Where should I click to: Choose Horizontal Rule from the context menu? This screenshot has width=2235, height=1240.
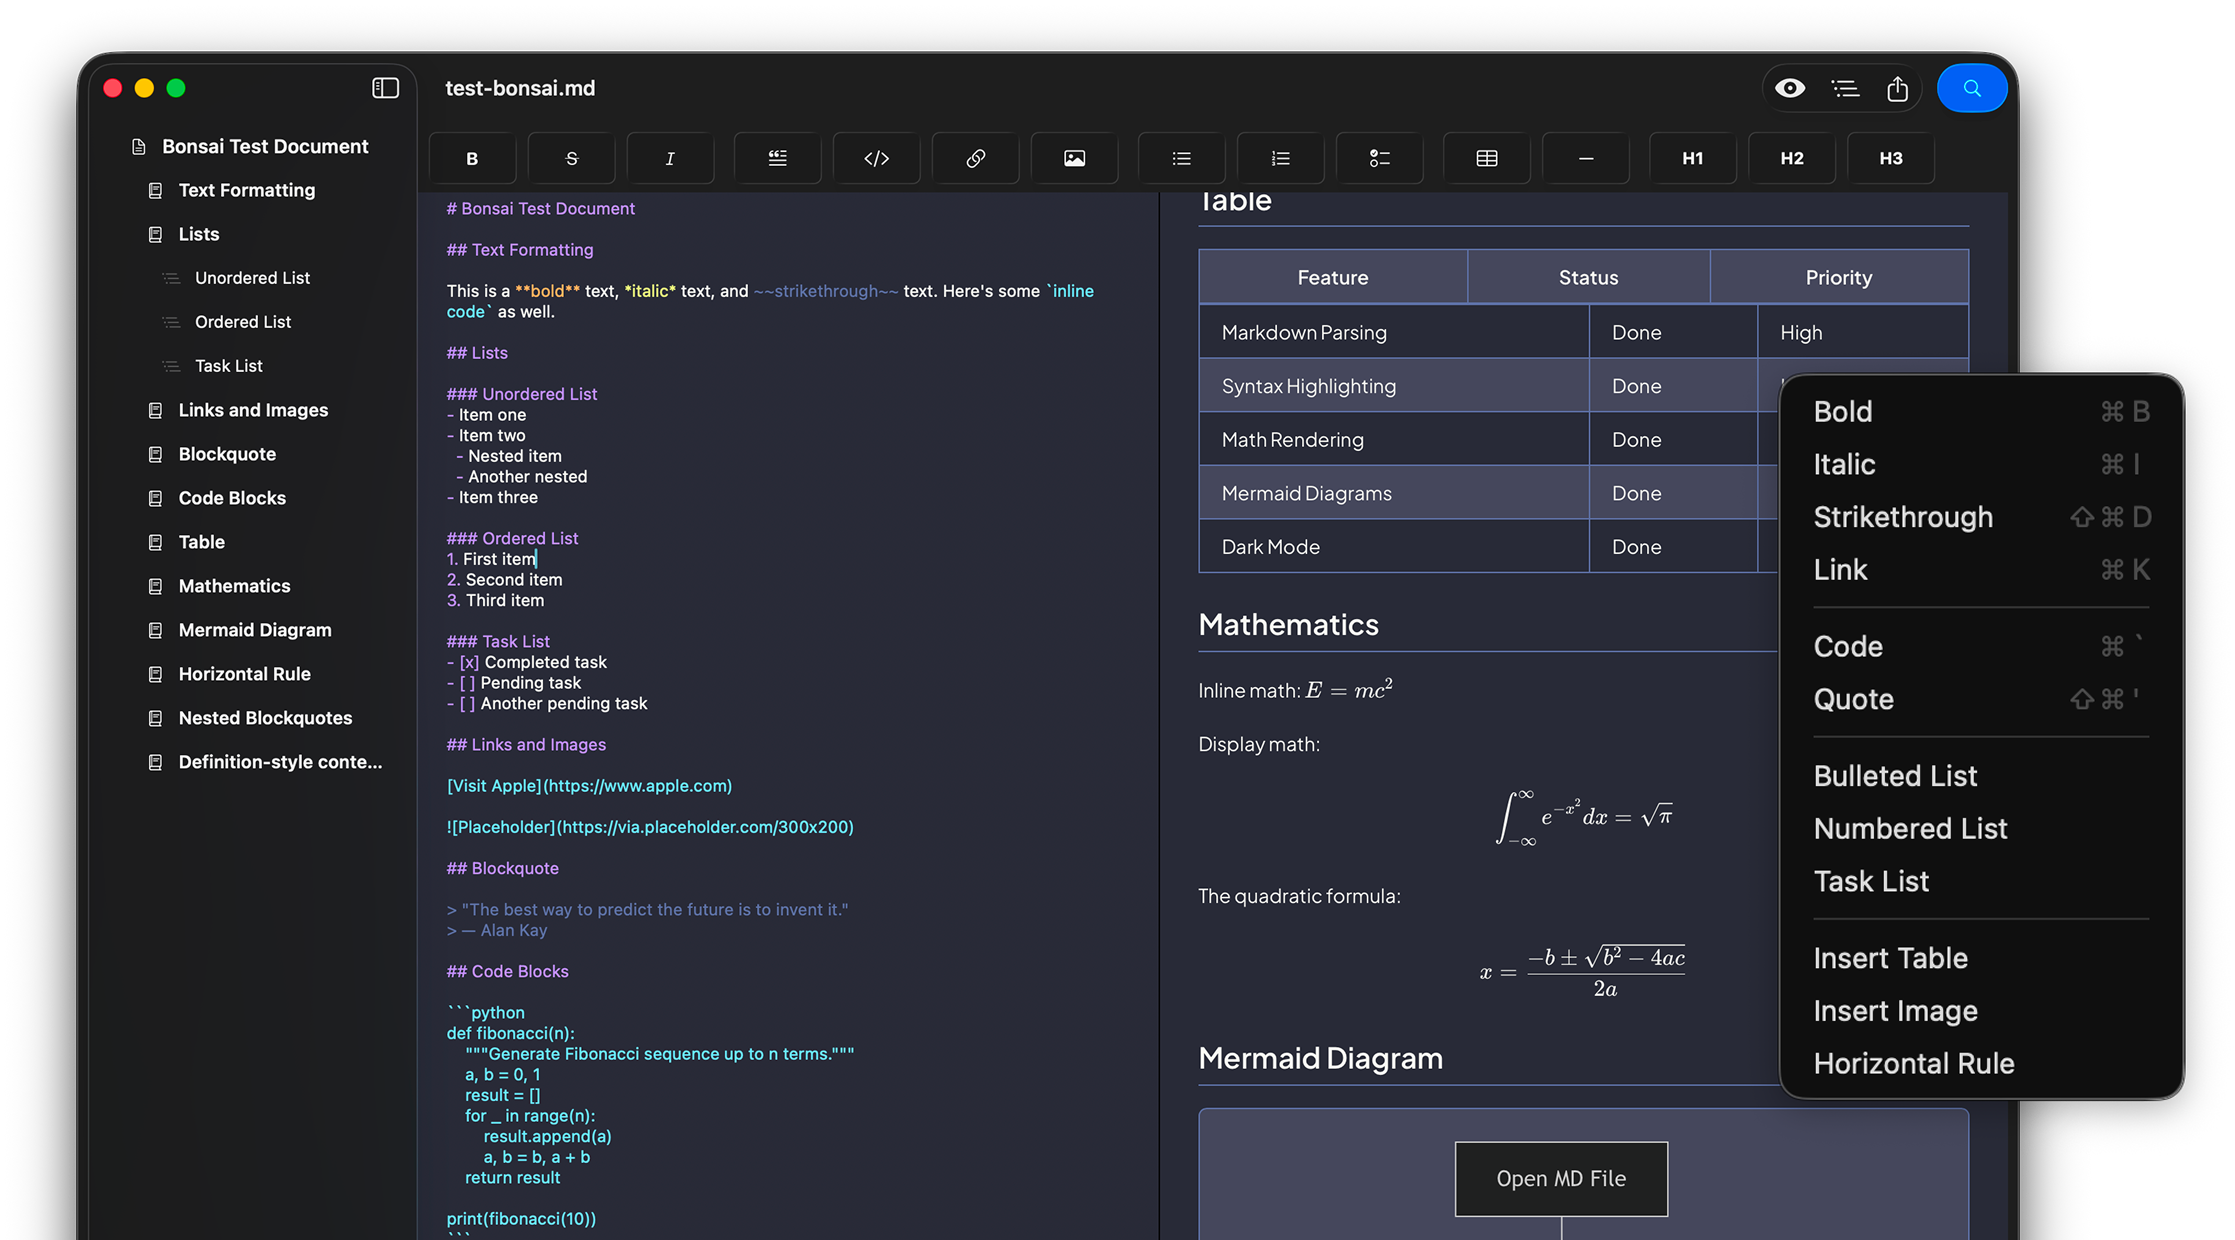(1981, 1064)
